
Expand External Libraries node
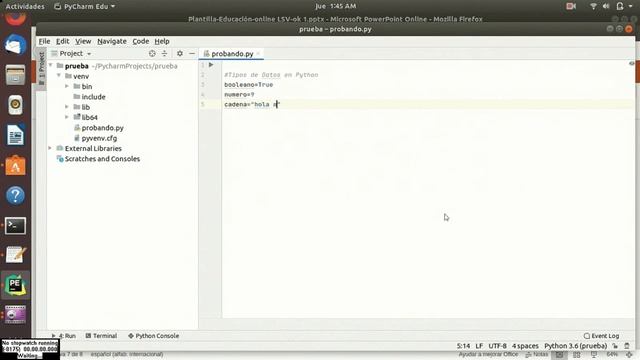click(x=50, y=148)
